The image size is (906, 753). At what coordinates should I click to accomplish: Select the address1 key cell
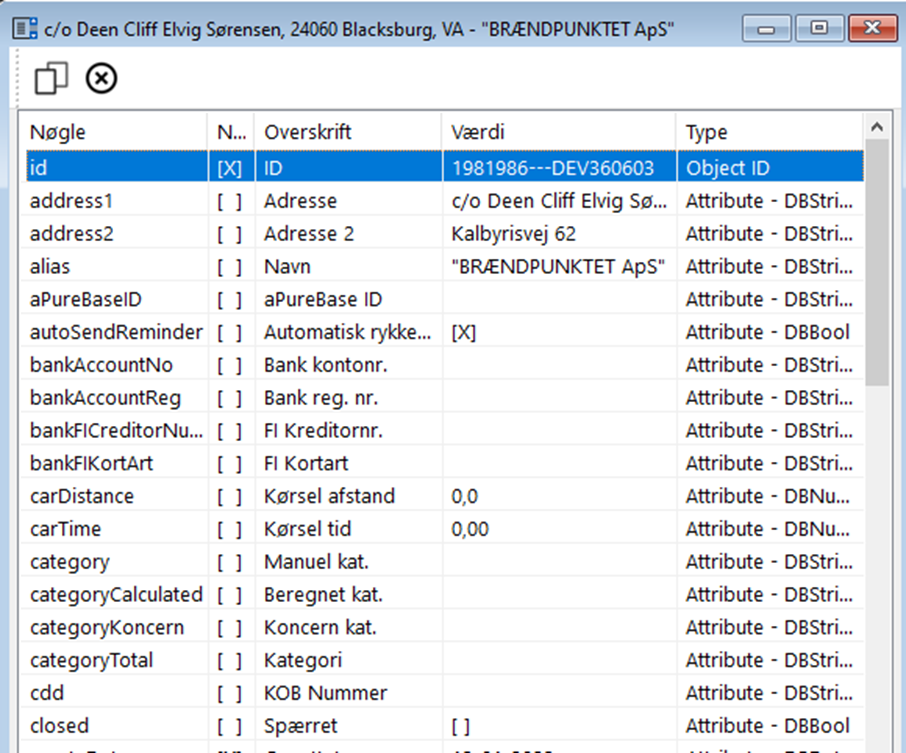(114, 201)
